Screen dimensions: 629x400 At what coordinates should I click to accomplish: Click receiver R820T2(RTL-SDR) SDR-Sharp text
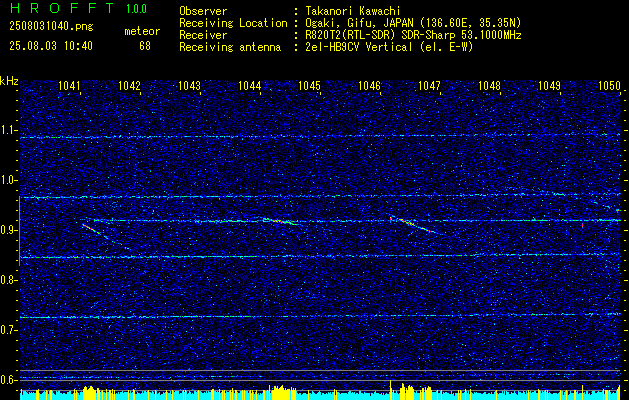pos(414,35)
